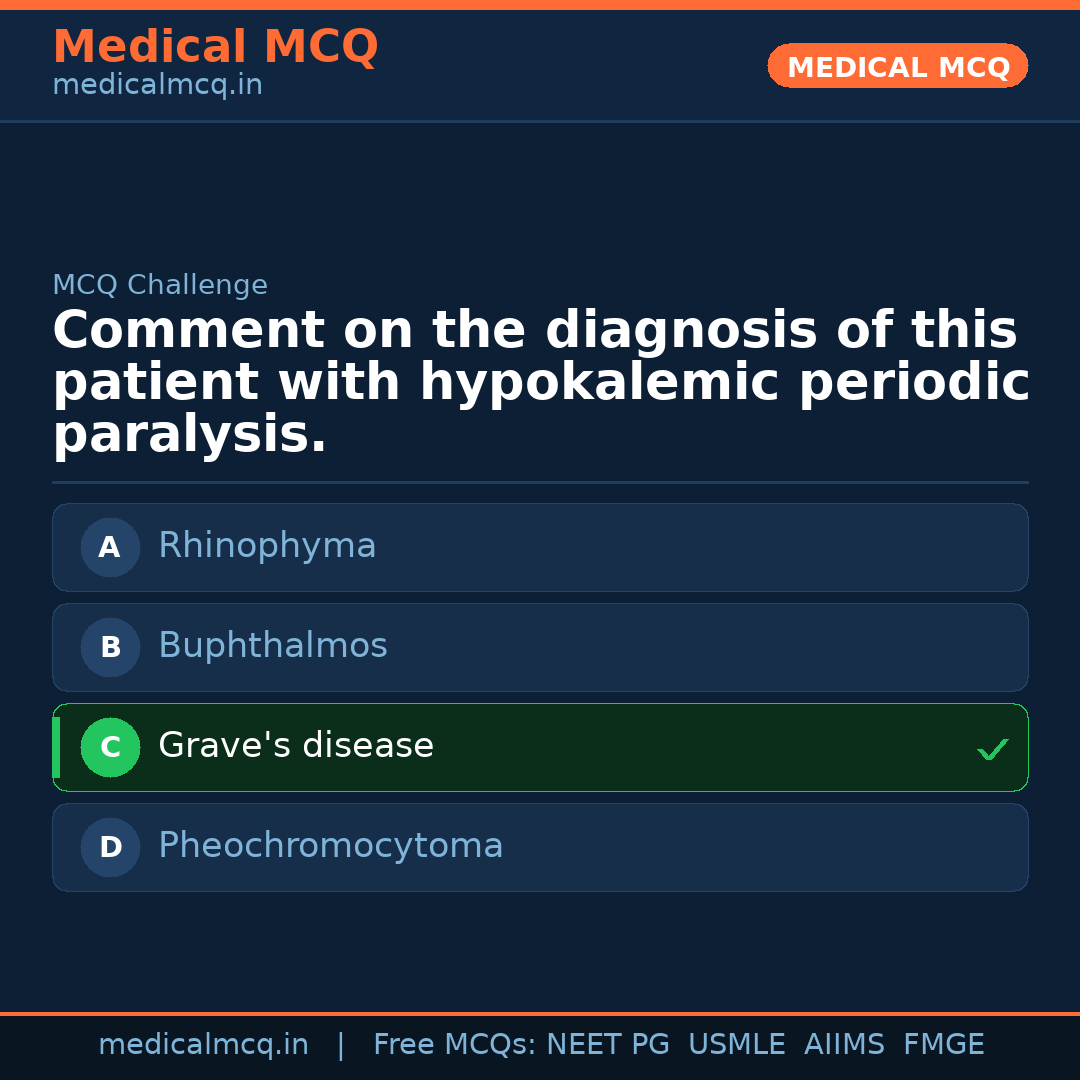
Task: Click the MCQ Challenge label
Action: (x=160, y=285)
